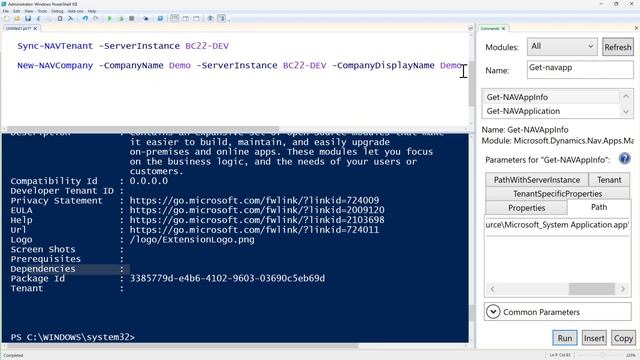Open the Debug menu
This screenshot has height=360, width=640.
click(x=57, y=11)
